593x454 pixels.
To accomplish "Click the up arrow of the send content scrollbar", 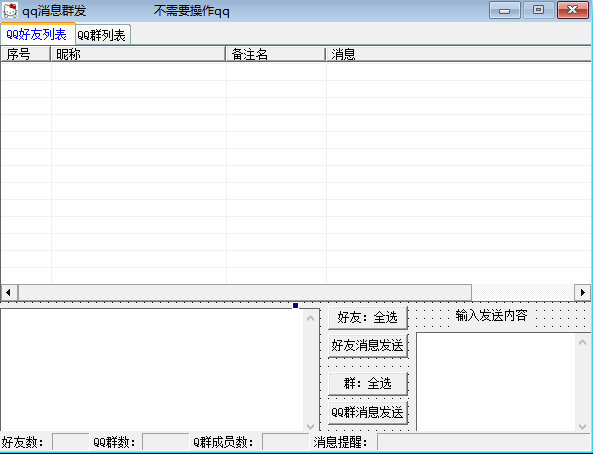I will tap(582, 342).
